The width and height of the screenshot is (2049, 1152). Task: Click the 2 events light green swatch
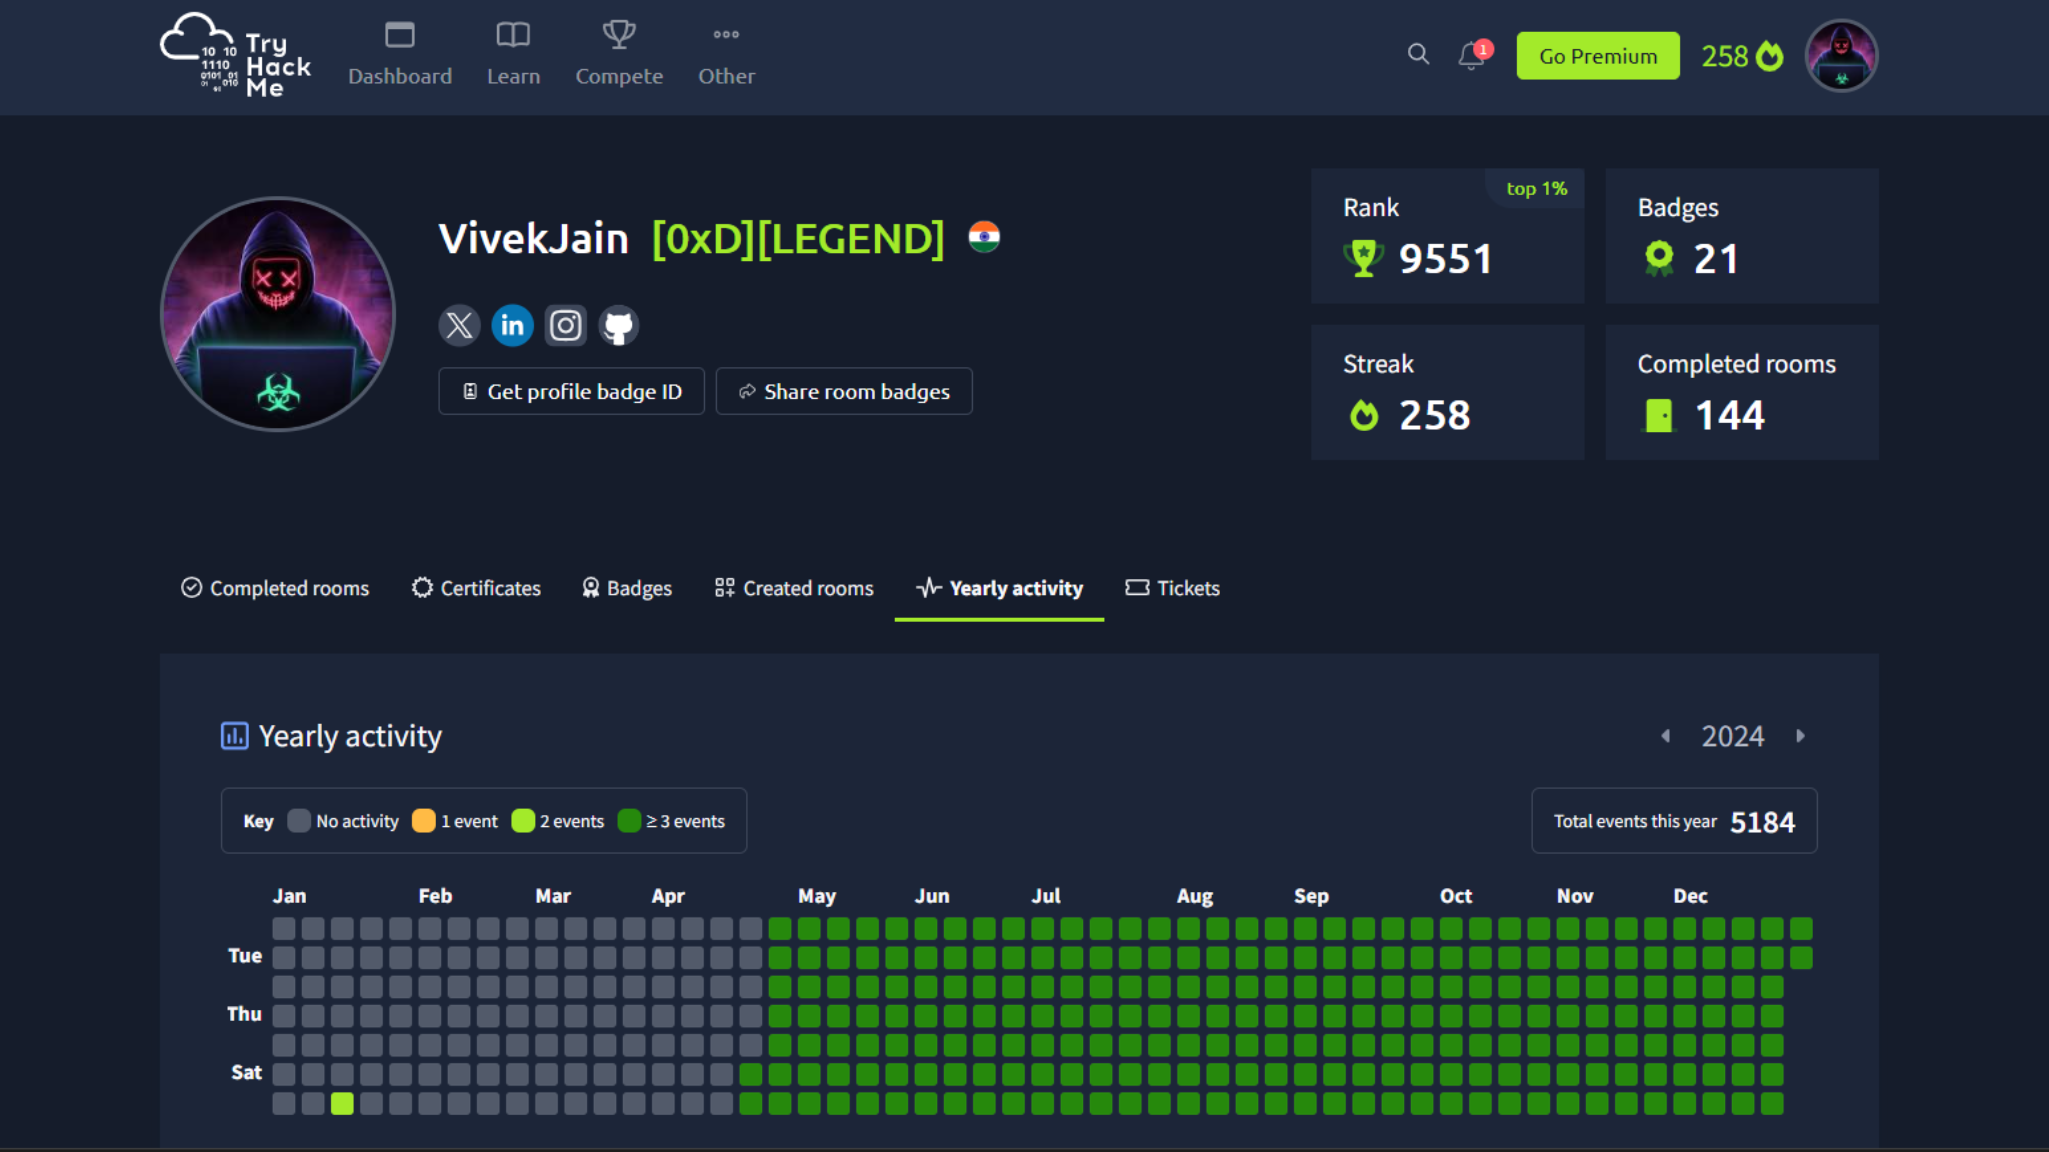click(x=523, y=821)
